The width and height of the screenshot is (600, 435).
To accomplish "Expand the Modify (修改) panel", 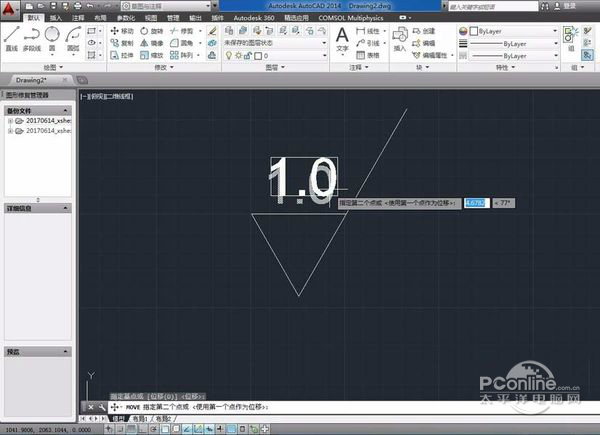I will click(164, 67).
